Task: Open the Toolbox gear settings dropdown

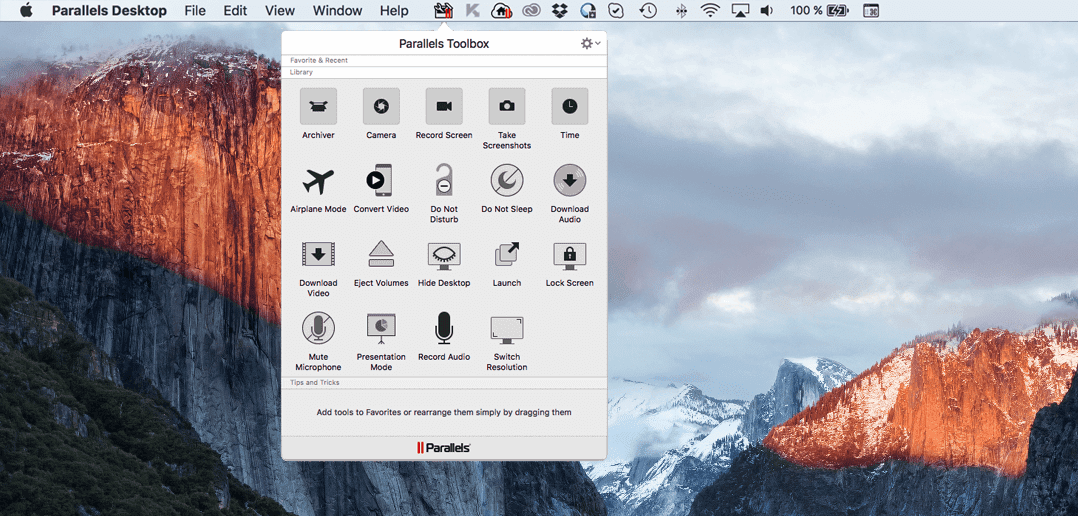Action: pos(590,43)
